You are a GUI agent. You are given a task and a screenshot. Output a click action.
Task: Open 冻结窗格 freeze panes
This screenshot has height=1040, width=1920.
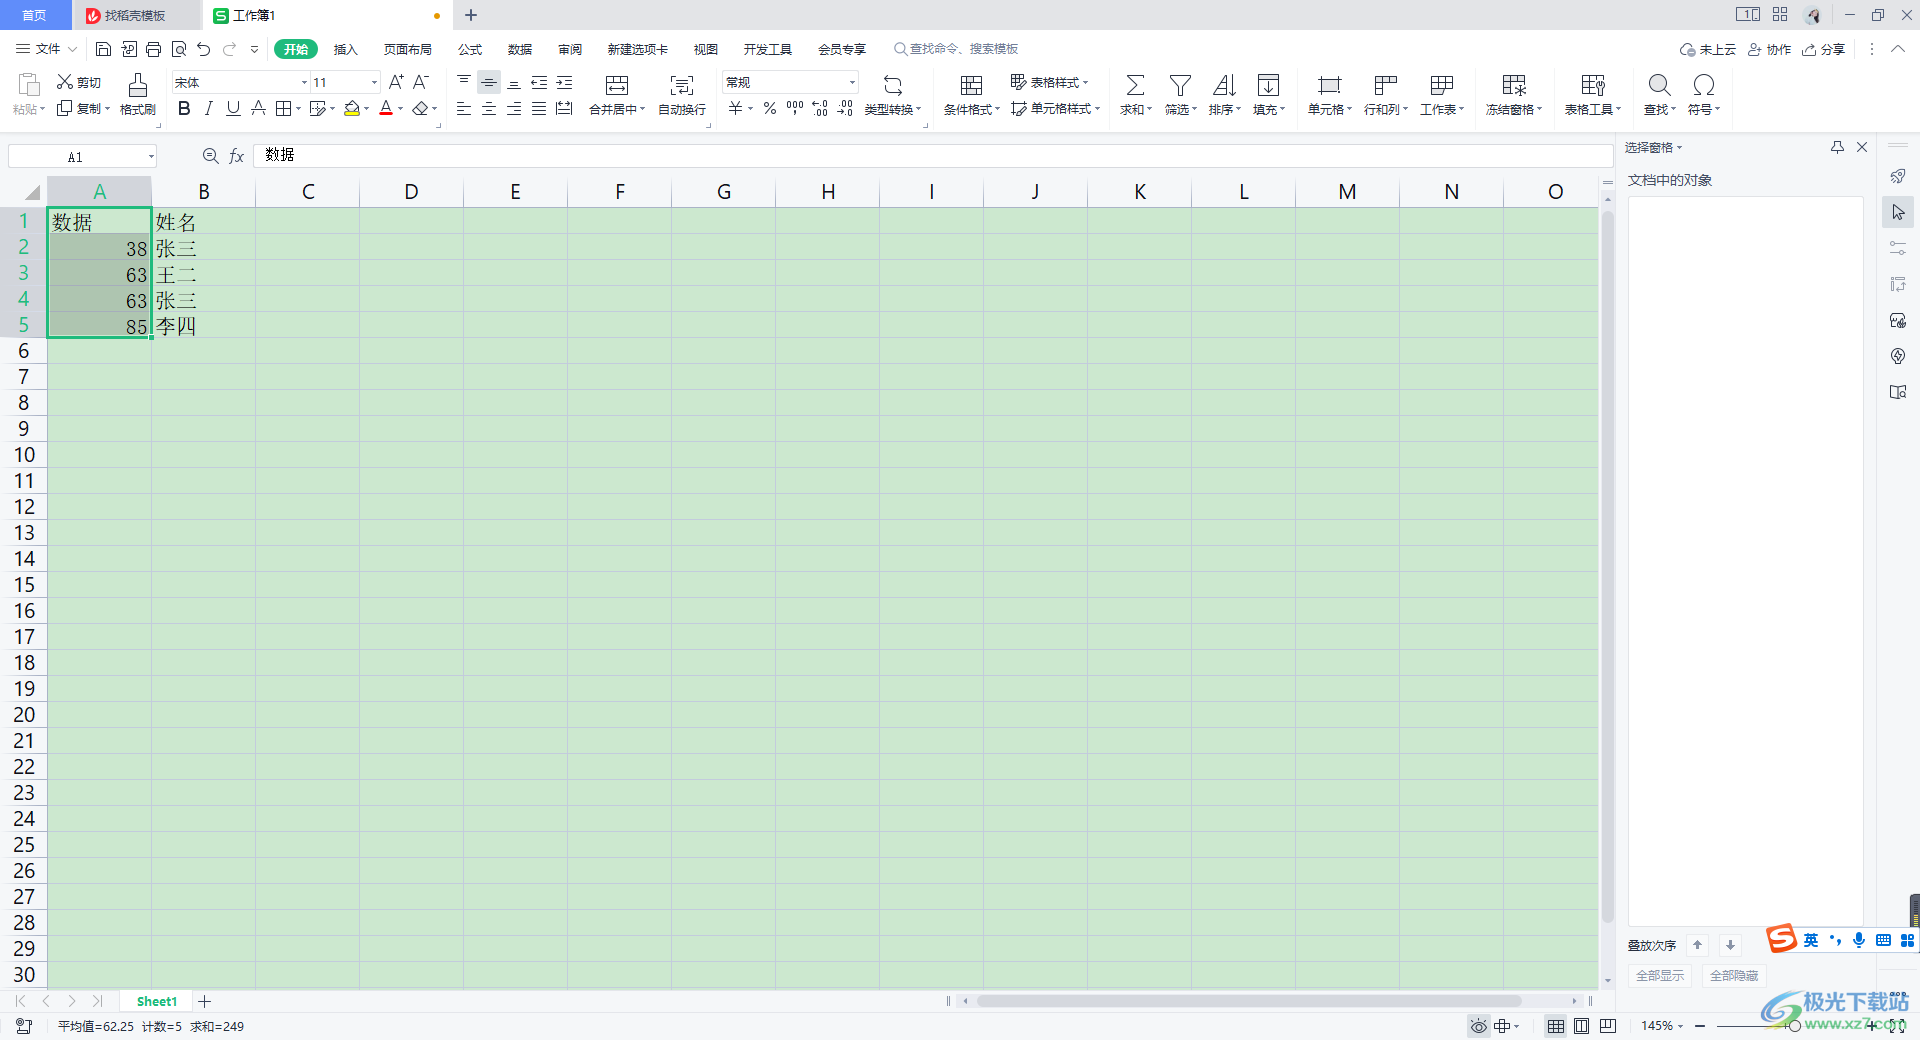(1514, 95)
